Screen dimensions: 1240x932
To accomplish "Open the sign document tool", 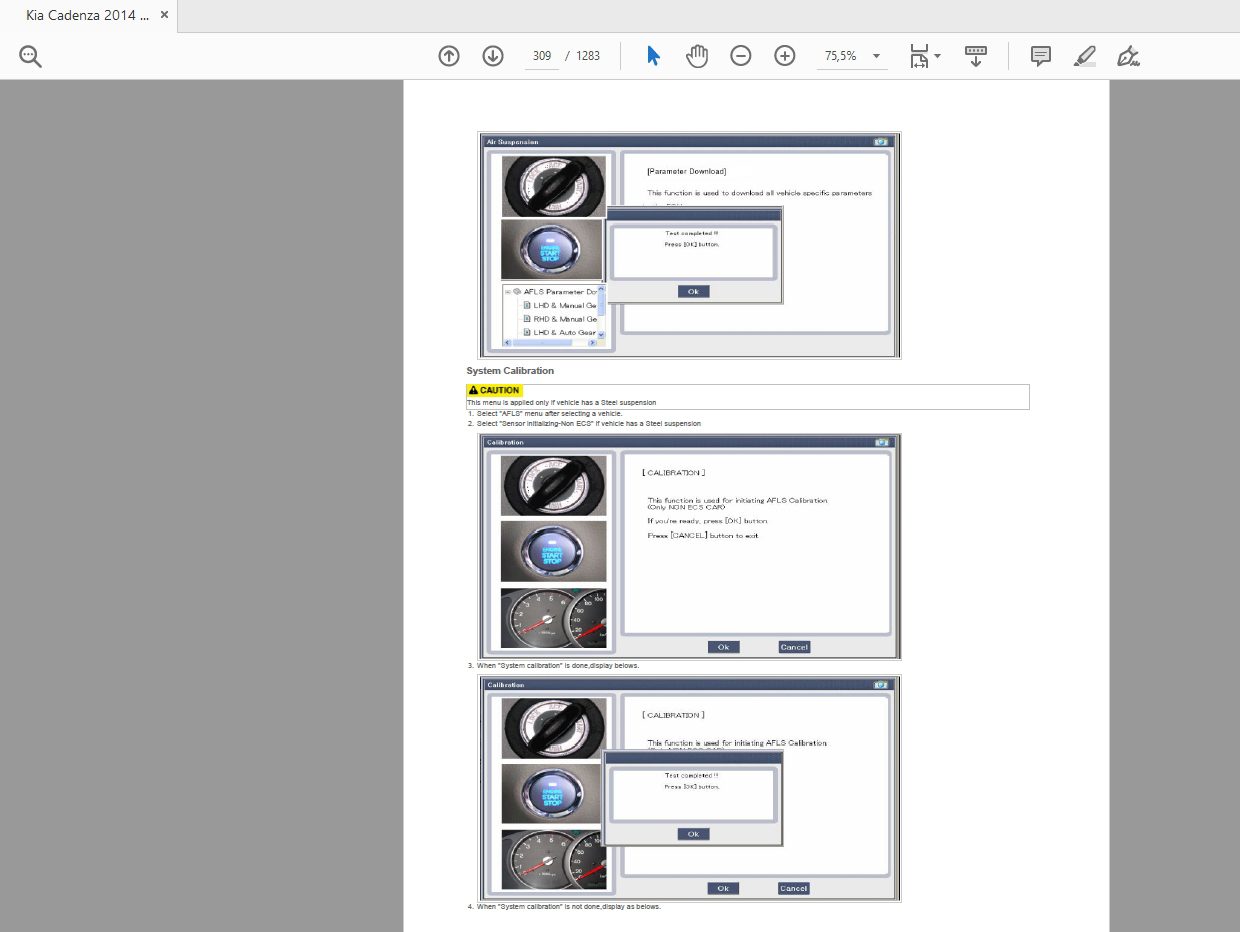I will pyautogui.click(x=1129, y=56).
